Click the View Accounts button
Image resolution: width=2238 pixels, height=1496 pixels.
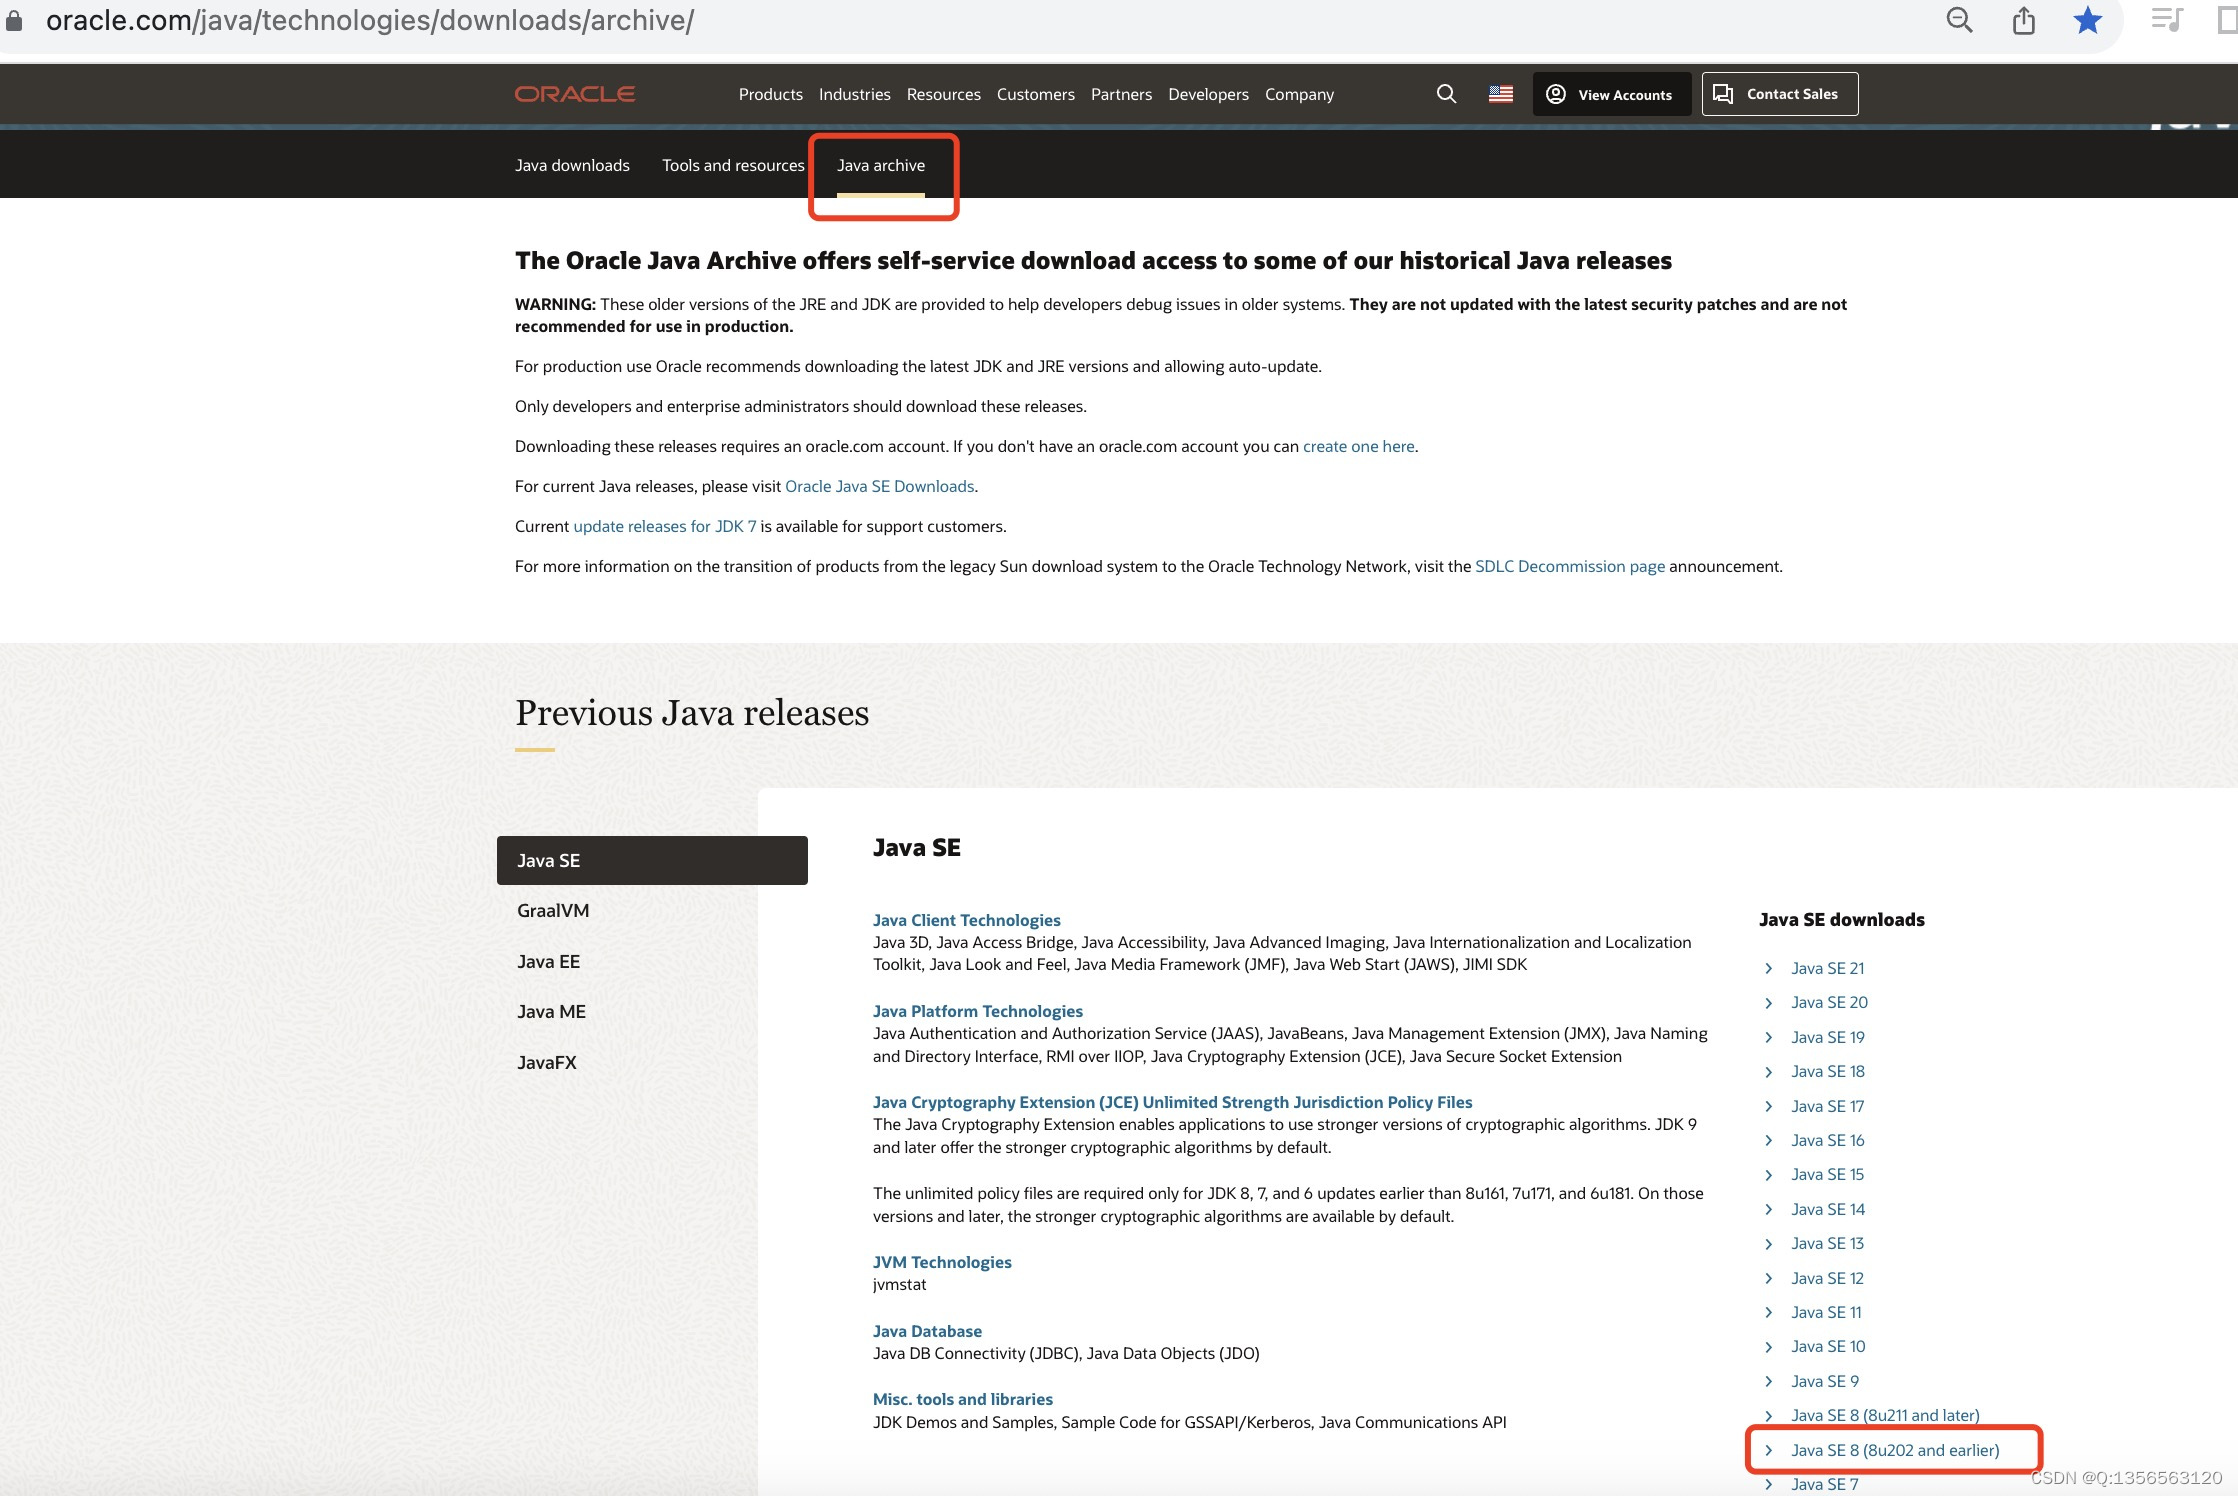(x=1611, y=94)
